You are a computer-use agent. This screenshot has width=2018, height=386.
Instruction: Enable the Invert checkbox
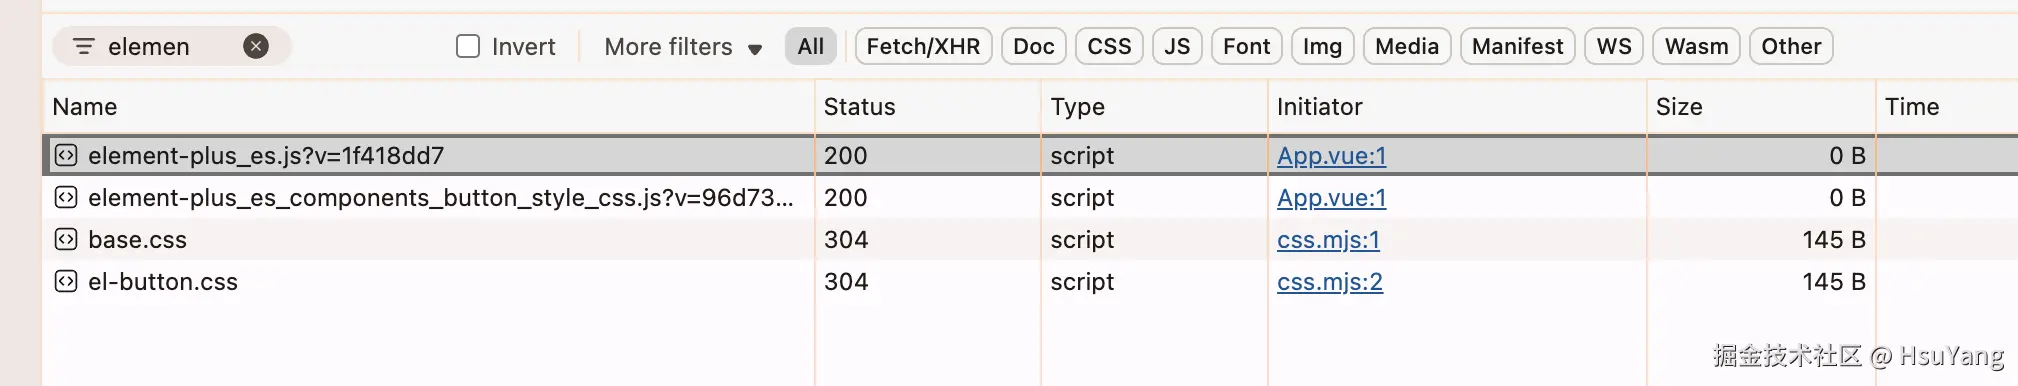click(x=468, y=46)
